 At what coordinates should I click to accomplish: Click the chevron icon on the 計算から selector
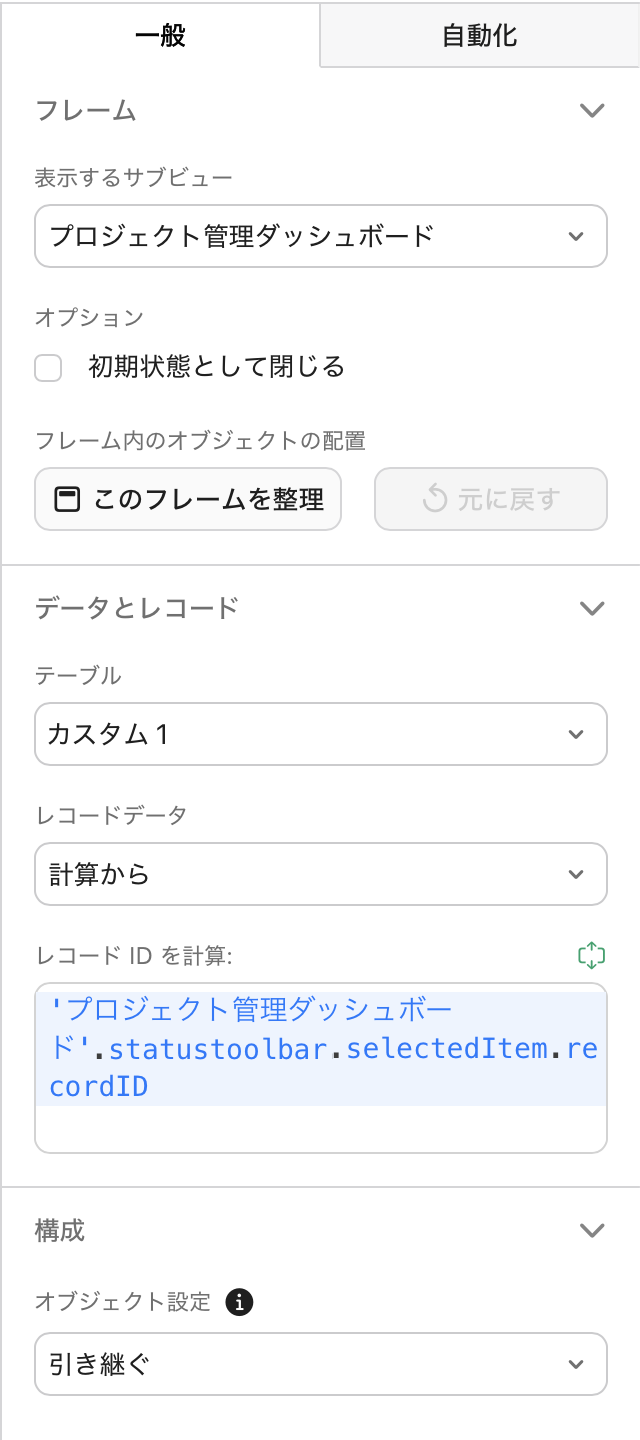point(578,873)
